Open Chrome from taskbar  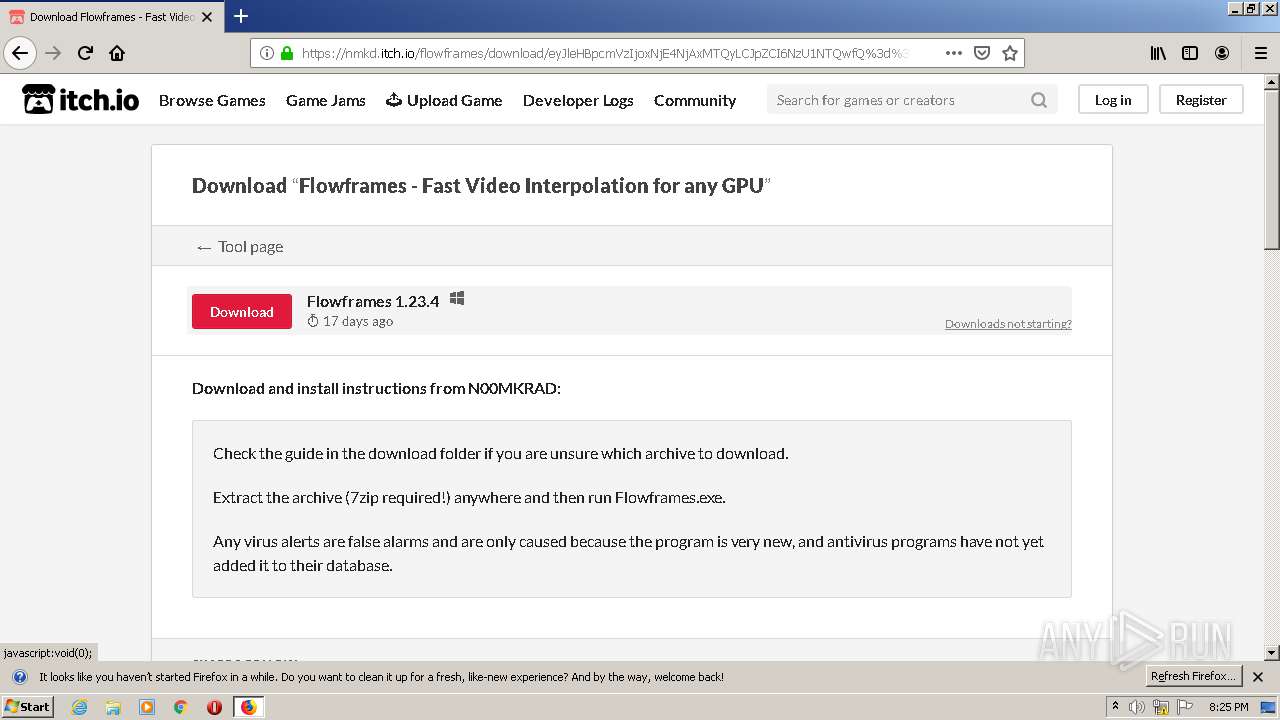(181, 707)
